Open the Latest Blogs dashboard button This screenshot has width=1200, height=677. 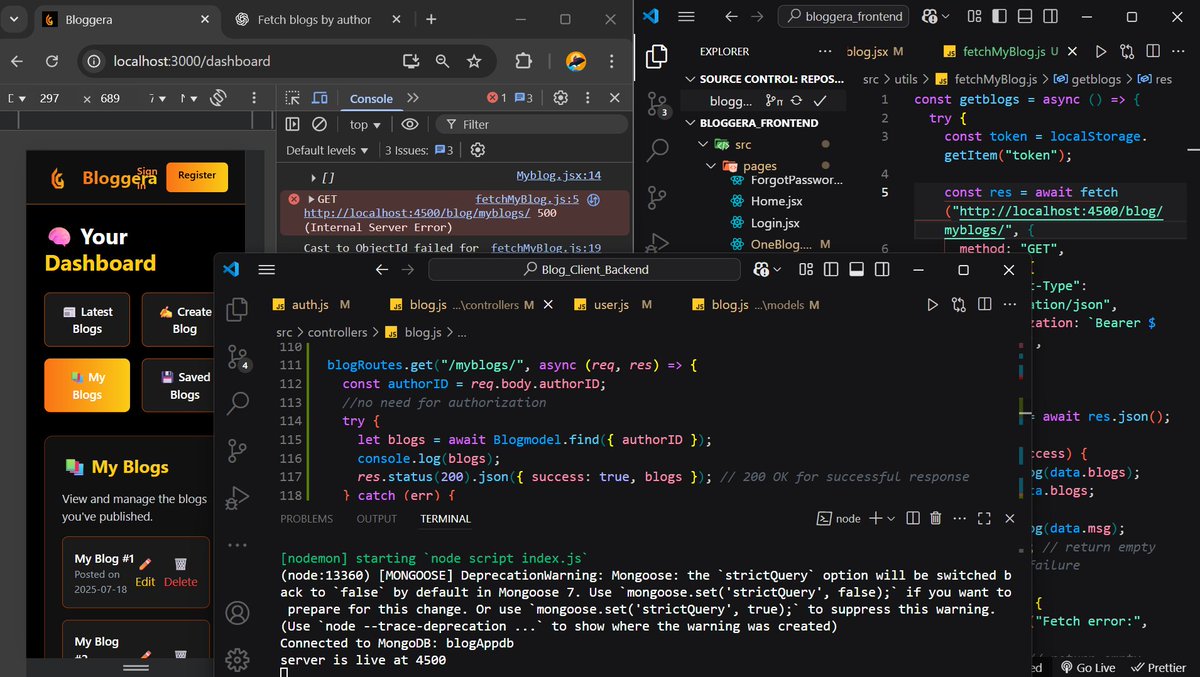(87, 320)
